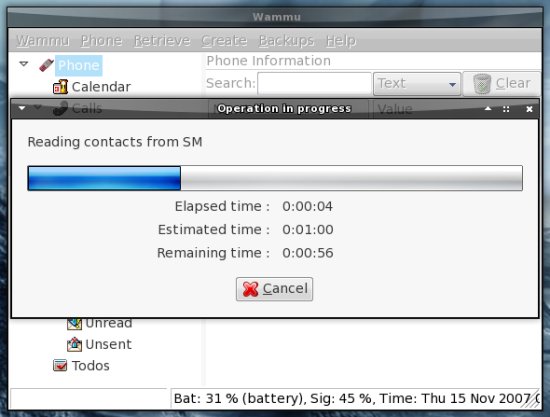Select the Calendar icon in sidebar
550x417 pixels.
click(x=60, y=87)
